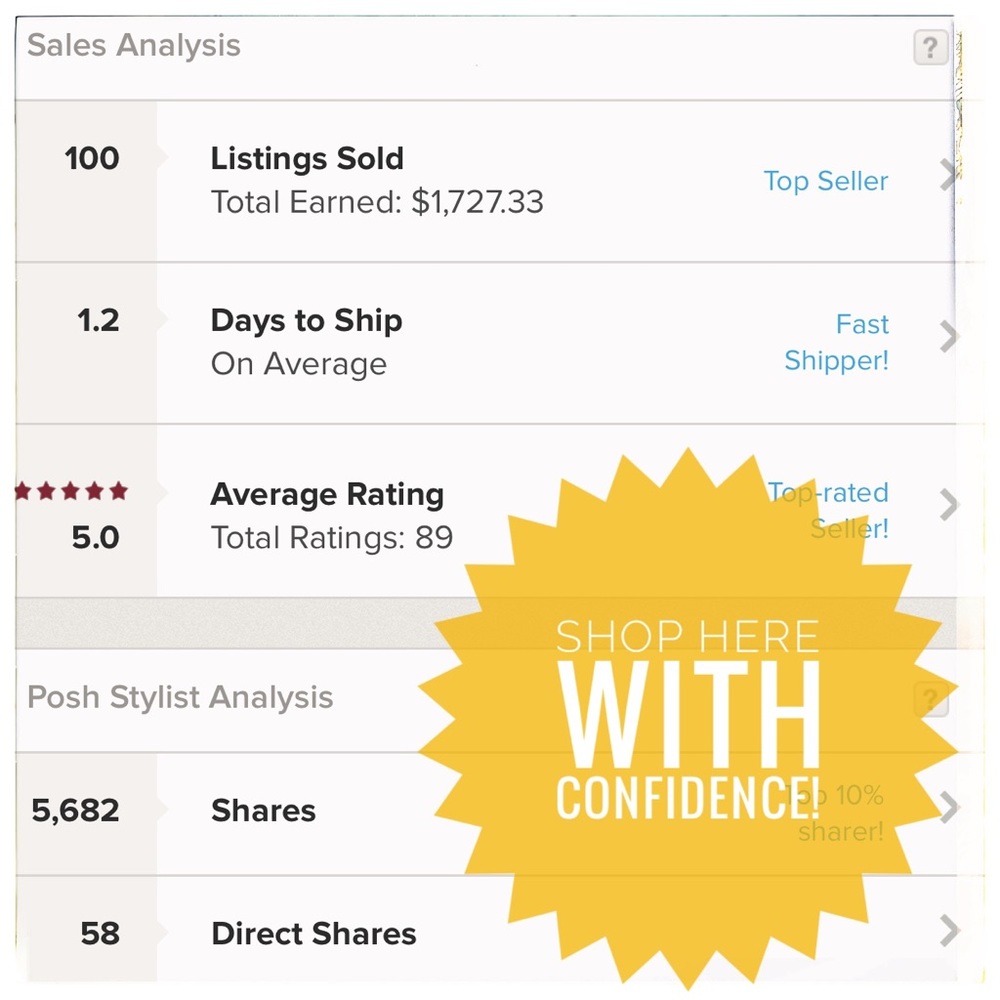Open the Sales Analysis help icon

point(931,47)
